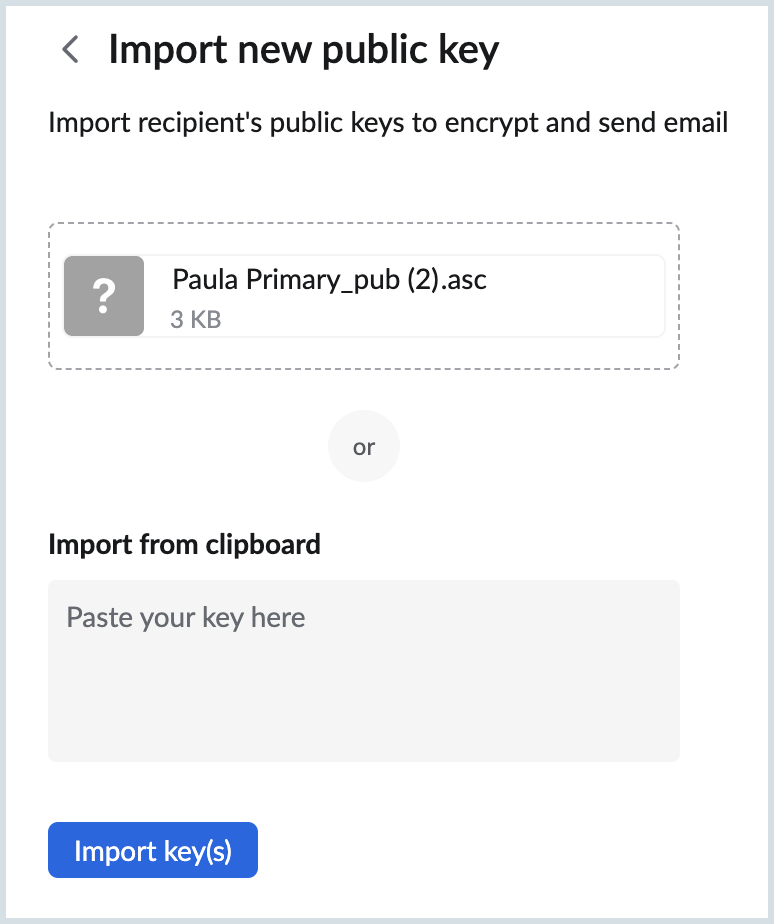Click the back navigation chevron beside the title
The image size is (774, 924).
[x=70, y=49]
